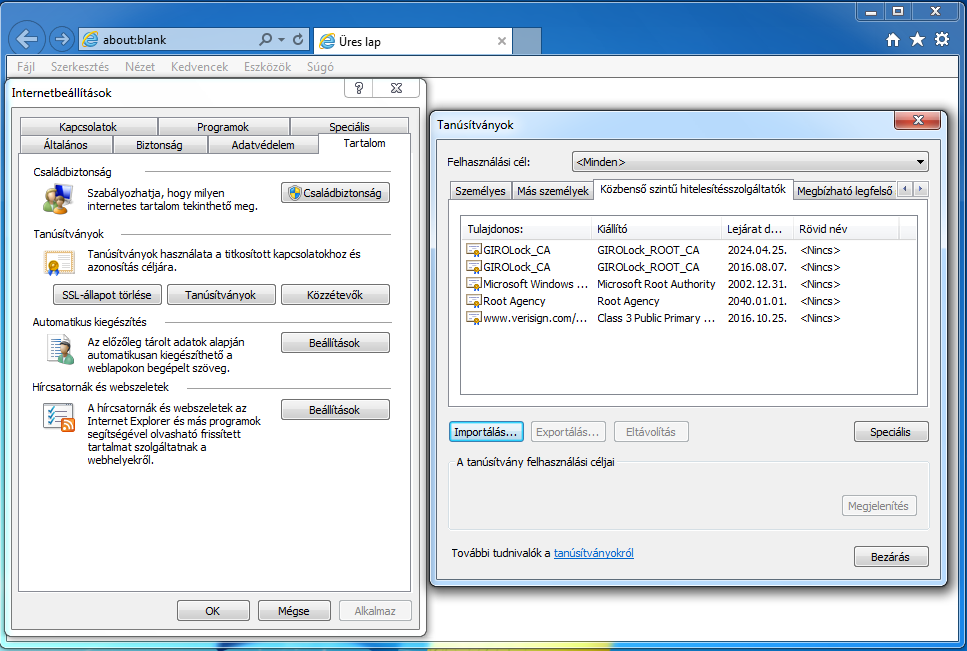This screenshot has width=967, height=651.
Task: Click SSL-állapot törlése button
Action: pyautogui.click(x=107, y=295)
